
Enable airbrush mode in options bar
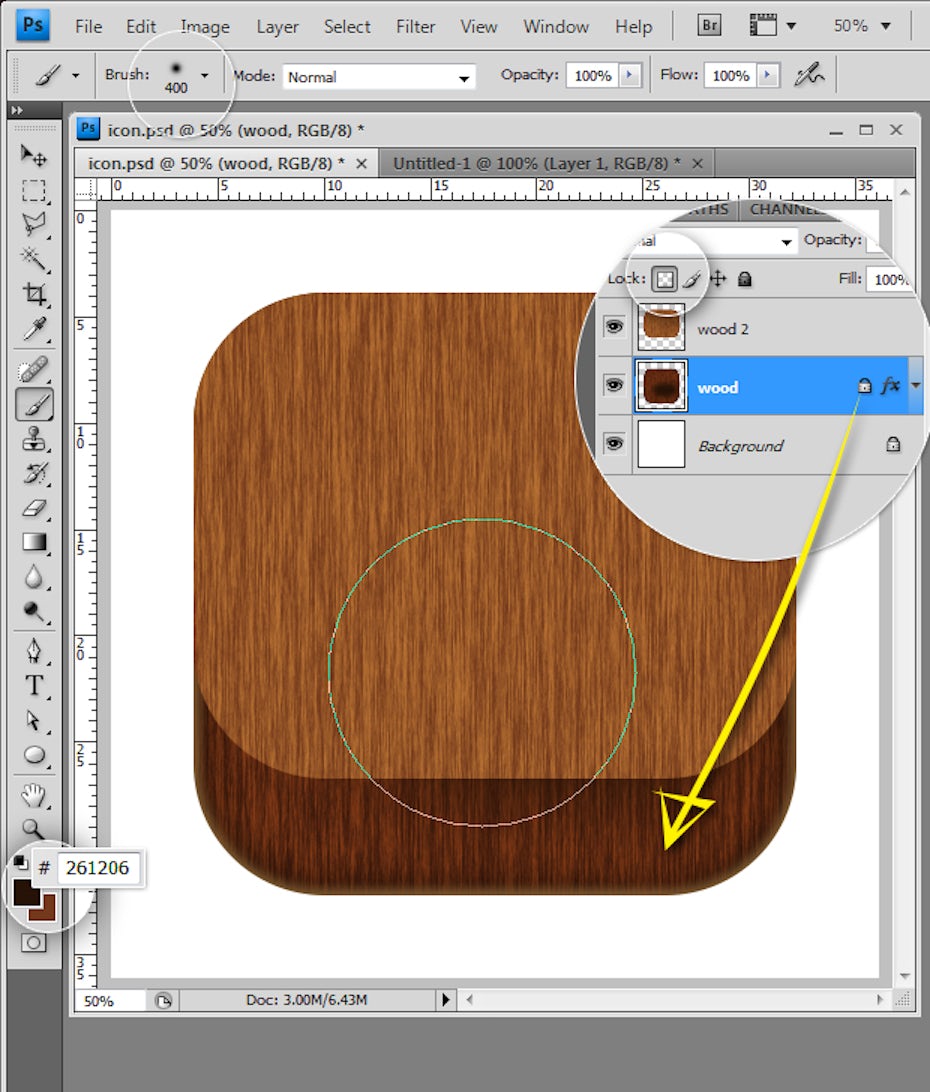tap(808, 76)
